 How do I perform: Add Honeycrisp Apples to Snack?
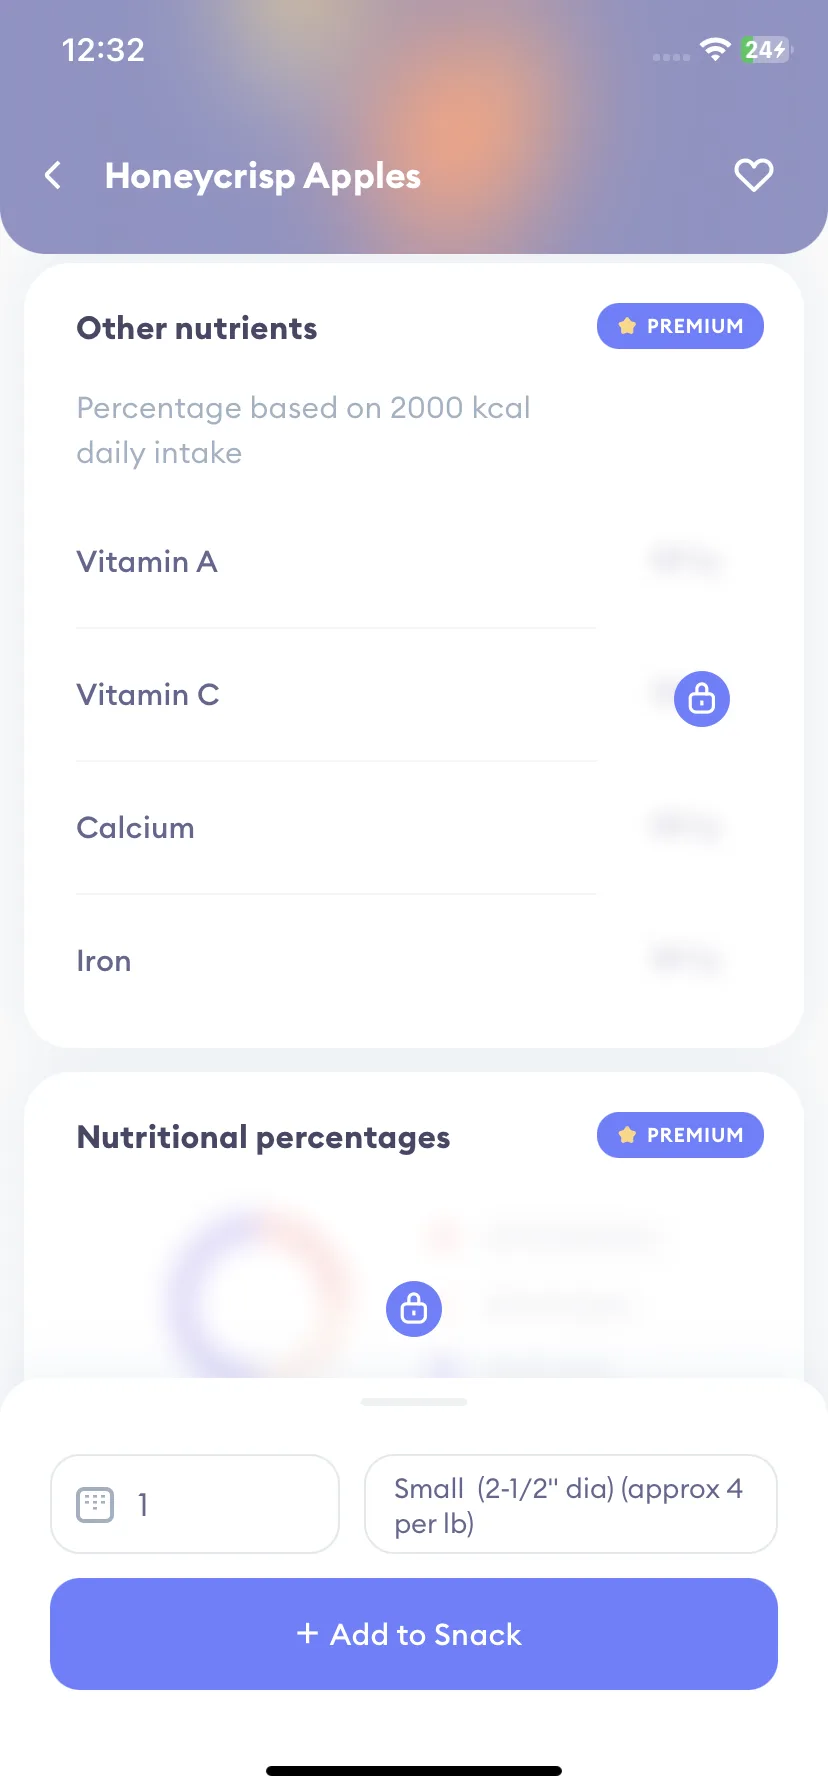pyautogui.click(x=414, y=1634)
